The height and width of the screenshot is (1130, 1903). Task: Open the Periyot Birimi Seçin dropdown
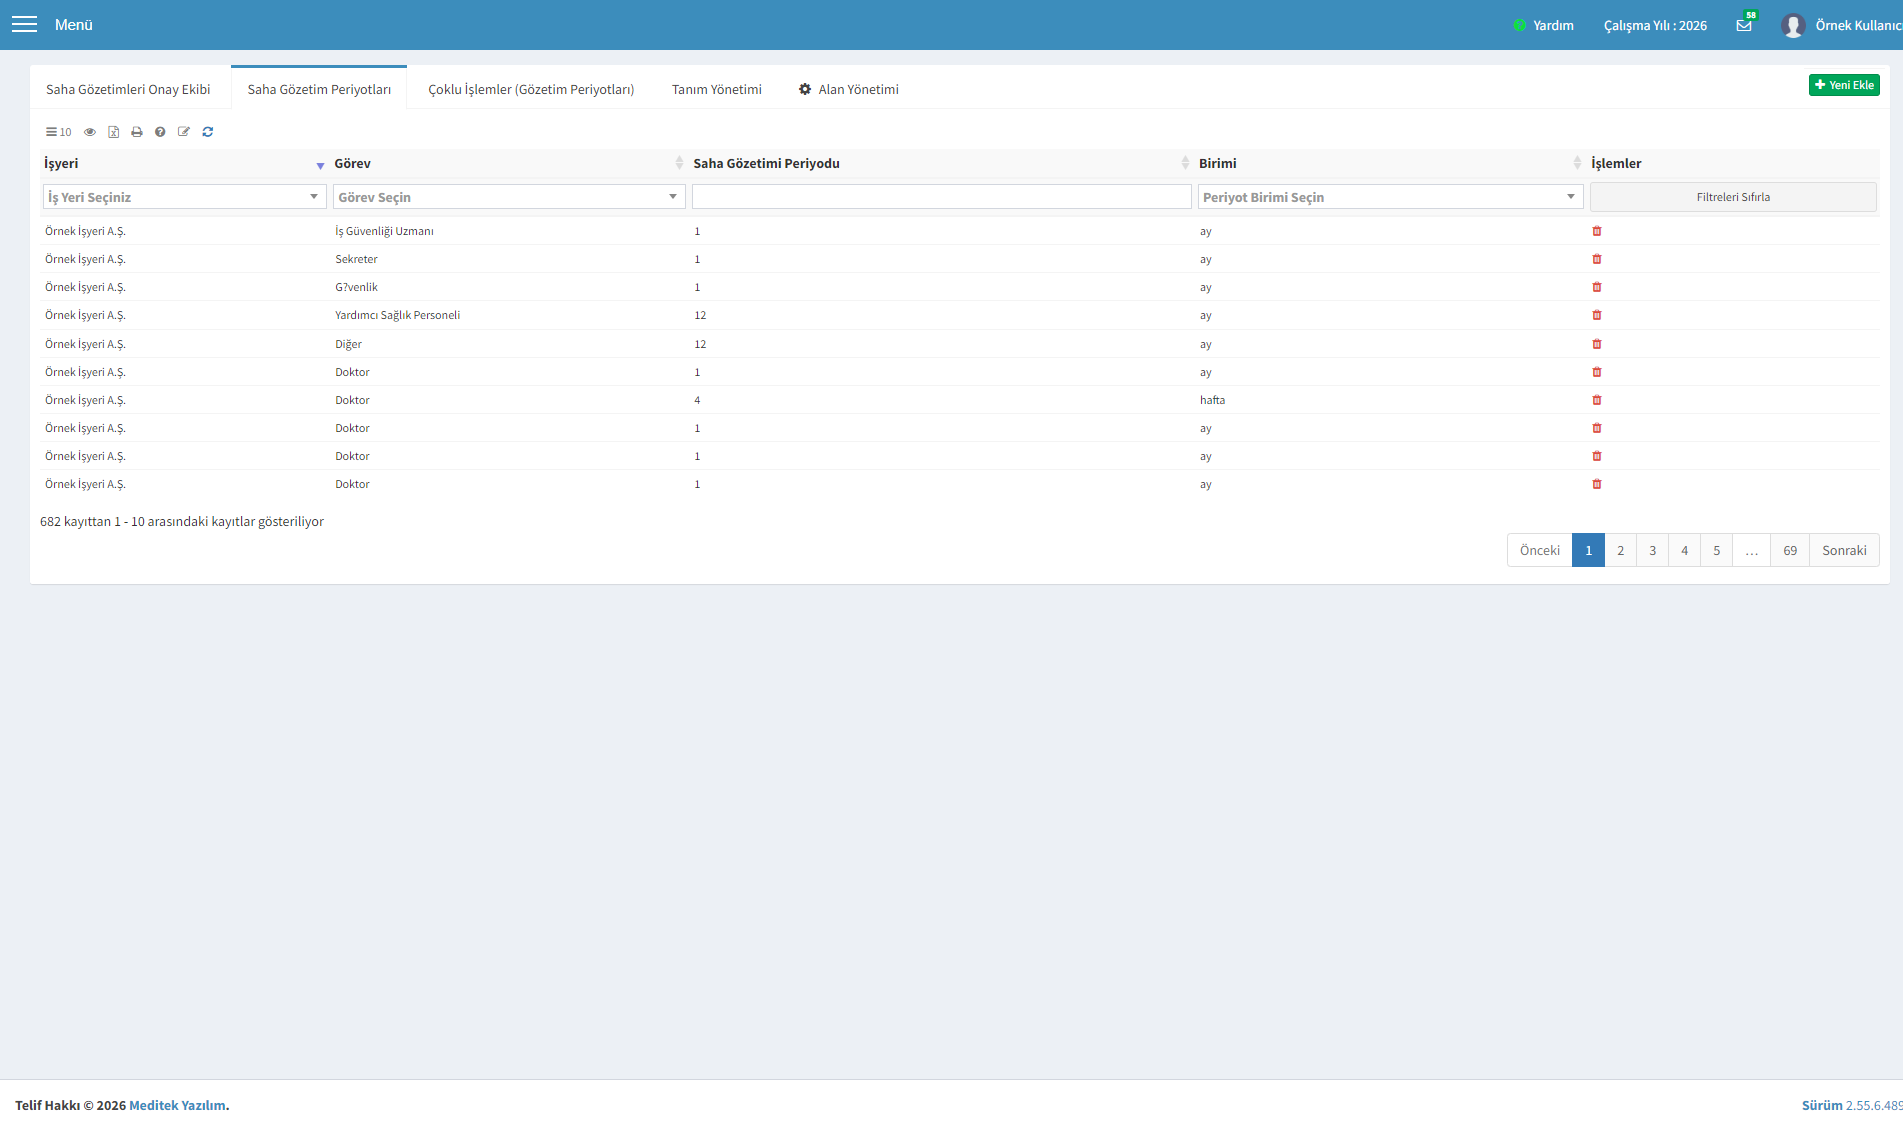coord(1390,197)
